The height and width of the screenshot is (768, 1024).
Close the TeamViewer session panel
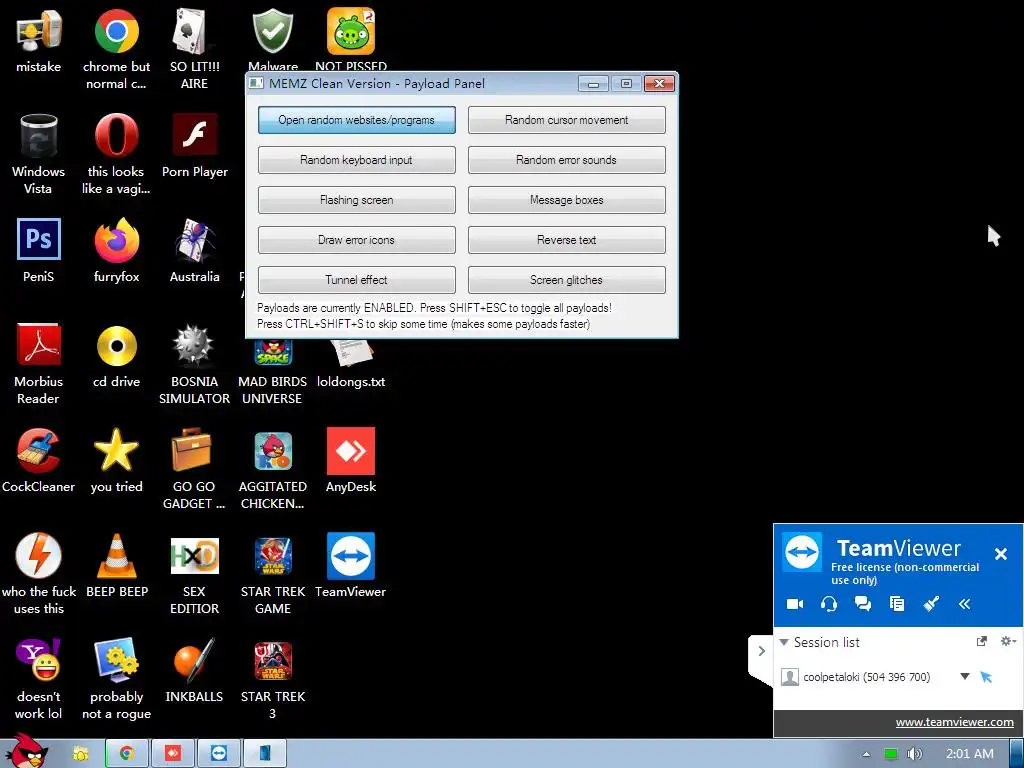click(x=1000, y=554)
